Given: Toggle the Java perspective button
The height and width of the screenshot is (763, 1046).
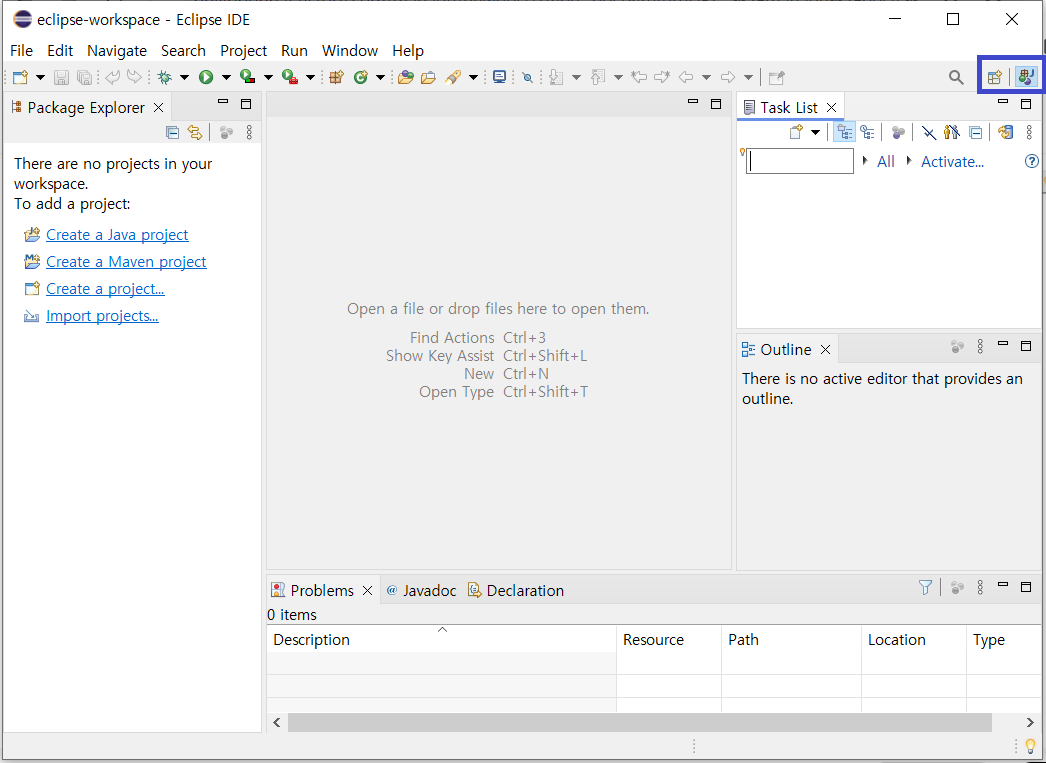Looking at the screenshot, I should coord(1026,77).
